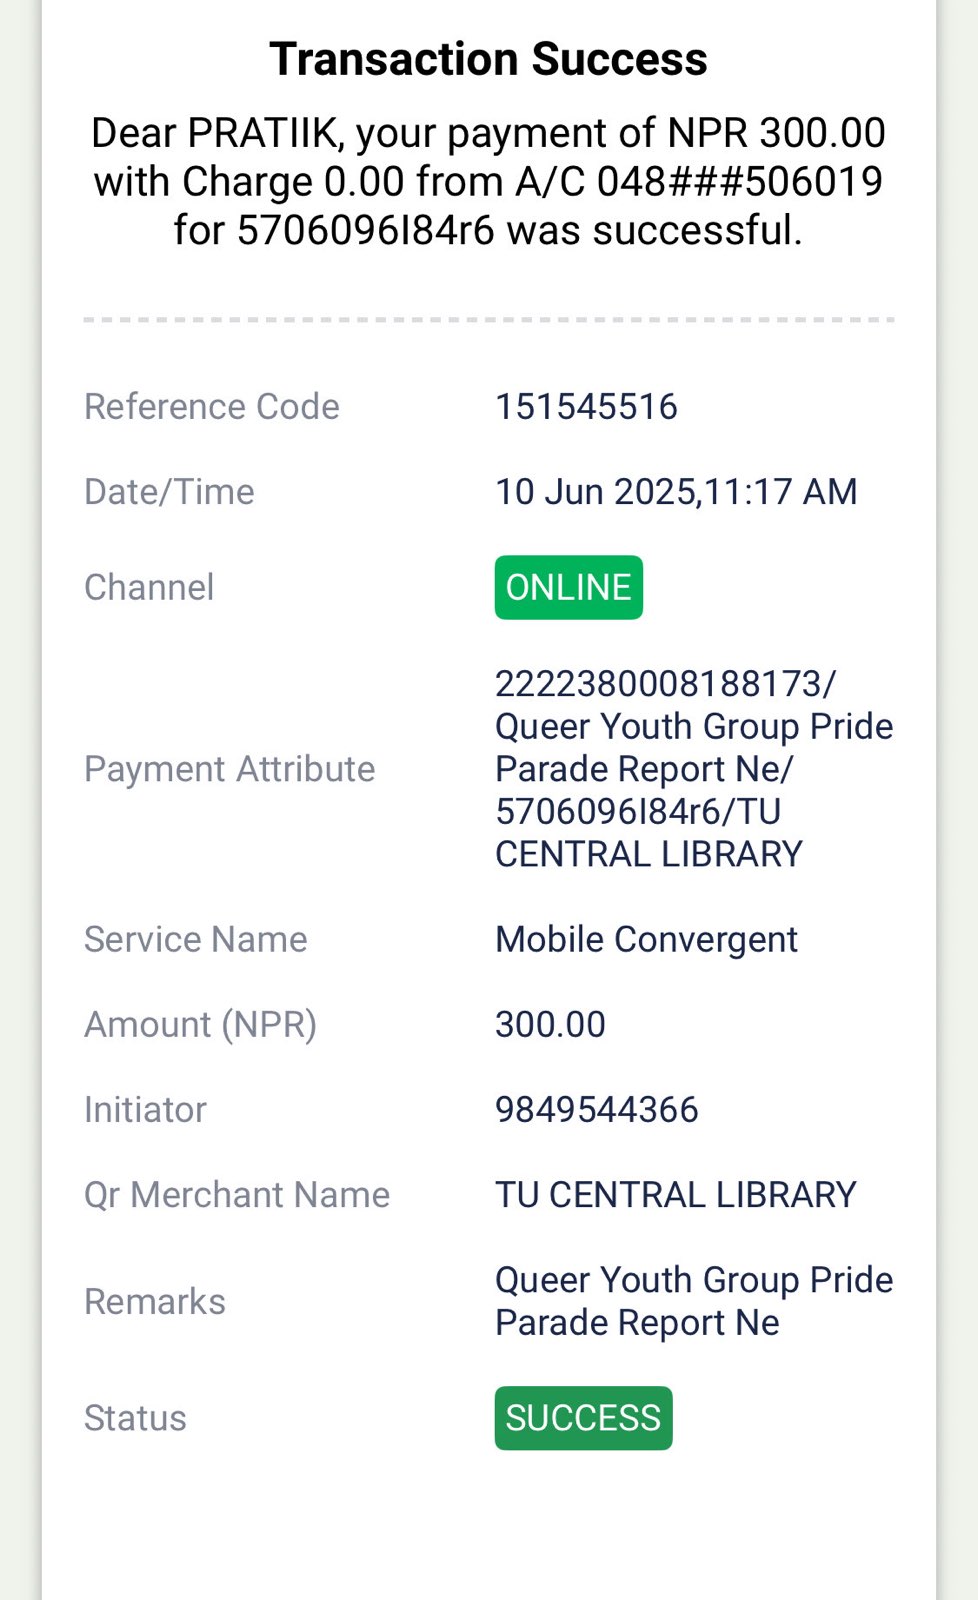Tap the Qr Merchant Name value
This screenshot has width=978, height=1600.
click(675, 1194)
